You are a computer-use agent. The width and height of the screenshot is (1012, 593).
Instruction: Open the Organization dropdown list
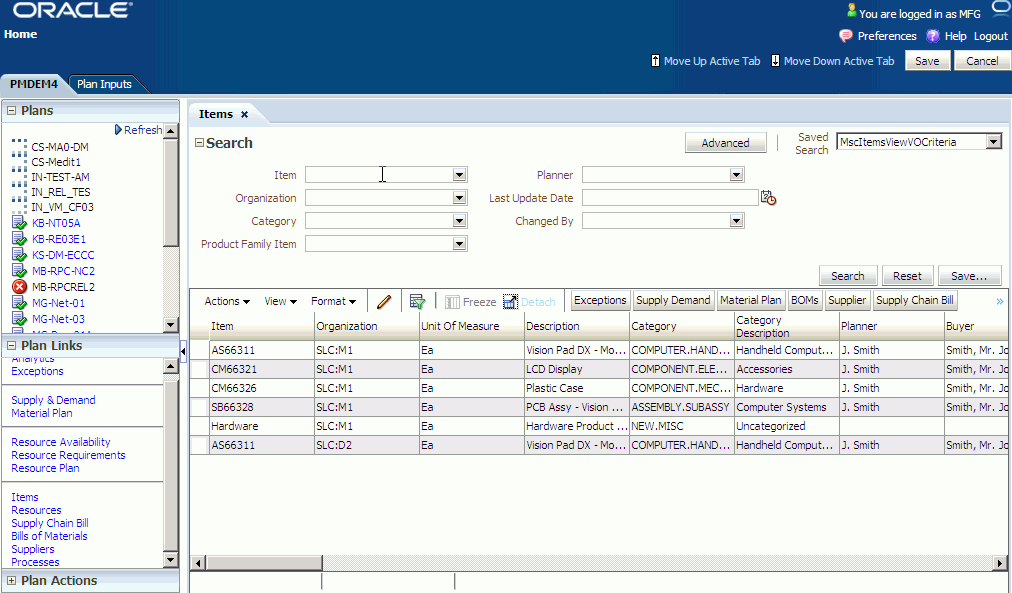[459, 197]
